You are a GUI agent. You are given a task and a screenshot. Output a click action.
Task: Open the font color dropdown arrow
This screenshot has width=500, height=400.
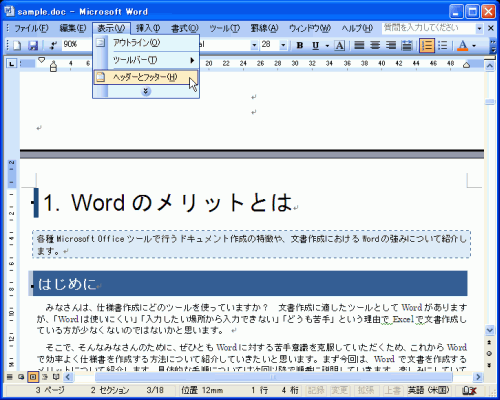(474, 45)
